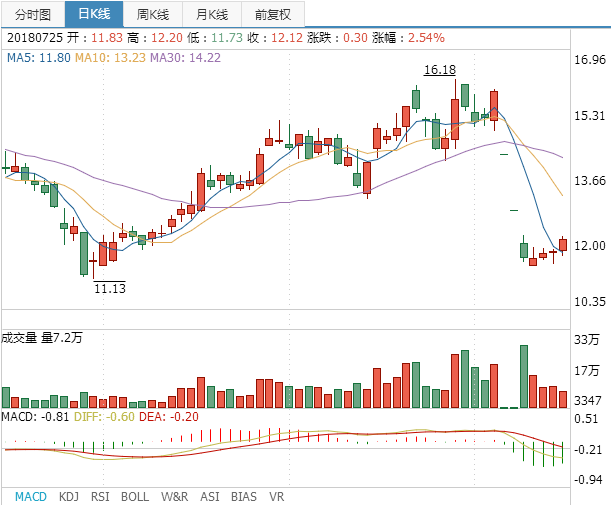Click the 20180725 date text

tap(35, 38)
